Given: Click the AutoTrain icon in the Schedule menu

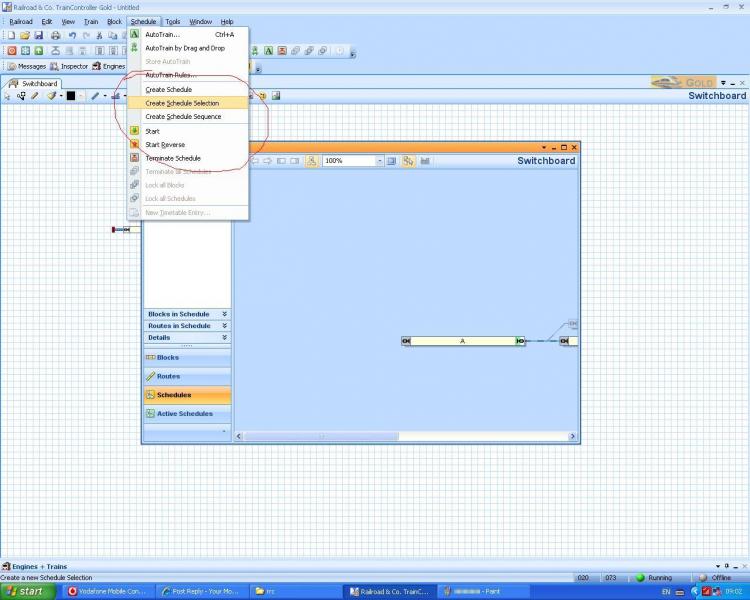Looking at the screenshot, I should (x=134, y=34).
